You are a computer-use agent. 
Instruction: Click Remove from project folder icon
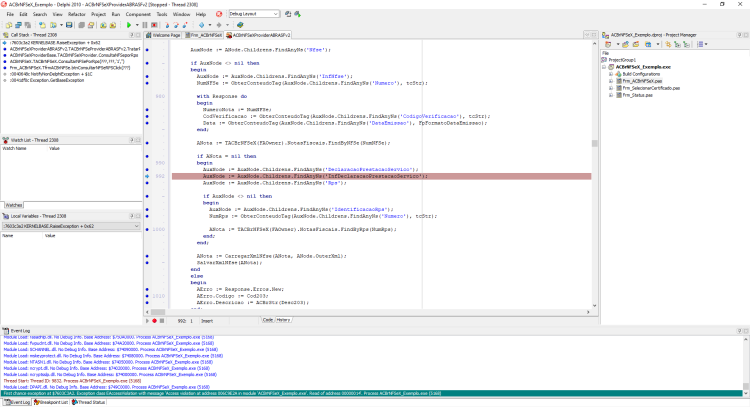pyautogui.click(x=636, y=44)
